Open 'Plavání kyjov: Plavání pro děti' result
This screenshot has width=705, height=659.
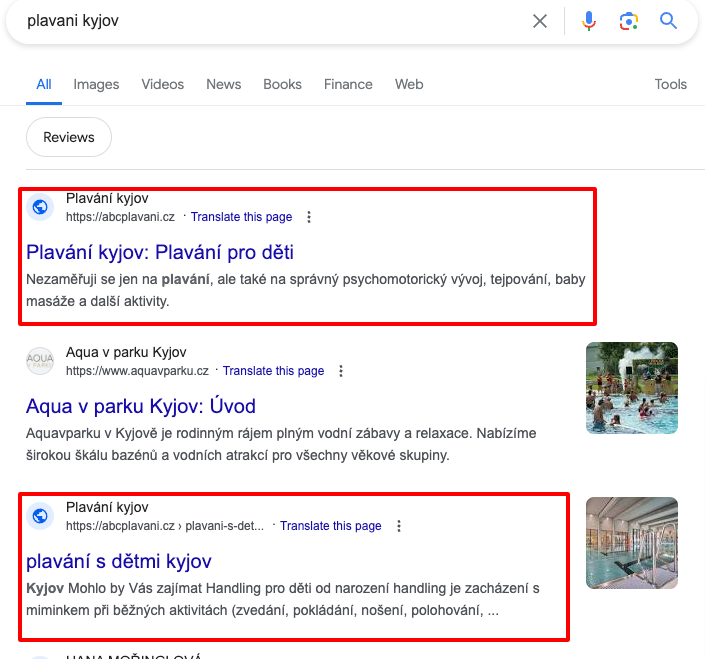coord(160,252)
